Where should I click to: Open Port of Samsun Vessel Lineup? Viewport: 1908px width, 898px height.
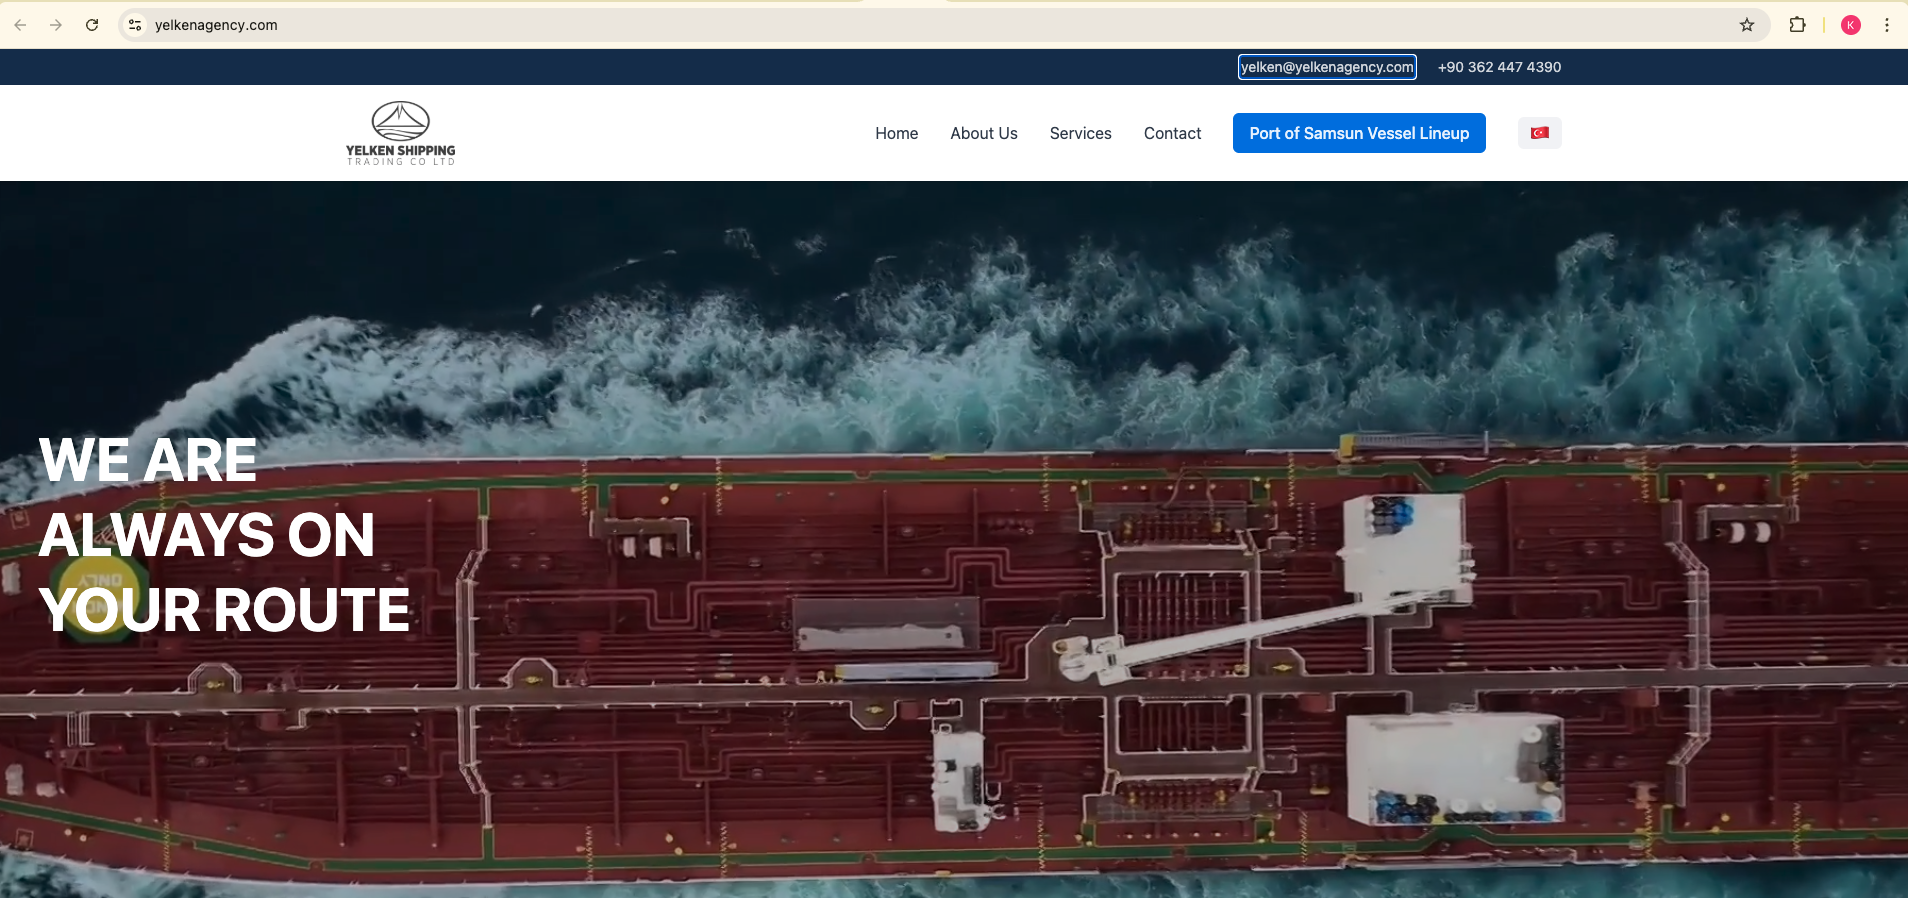click(x=1359, y=133)
